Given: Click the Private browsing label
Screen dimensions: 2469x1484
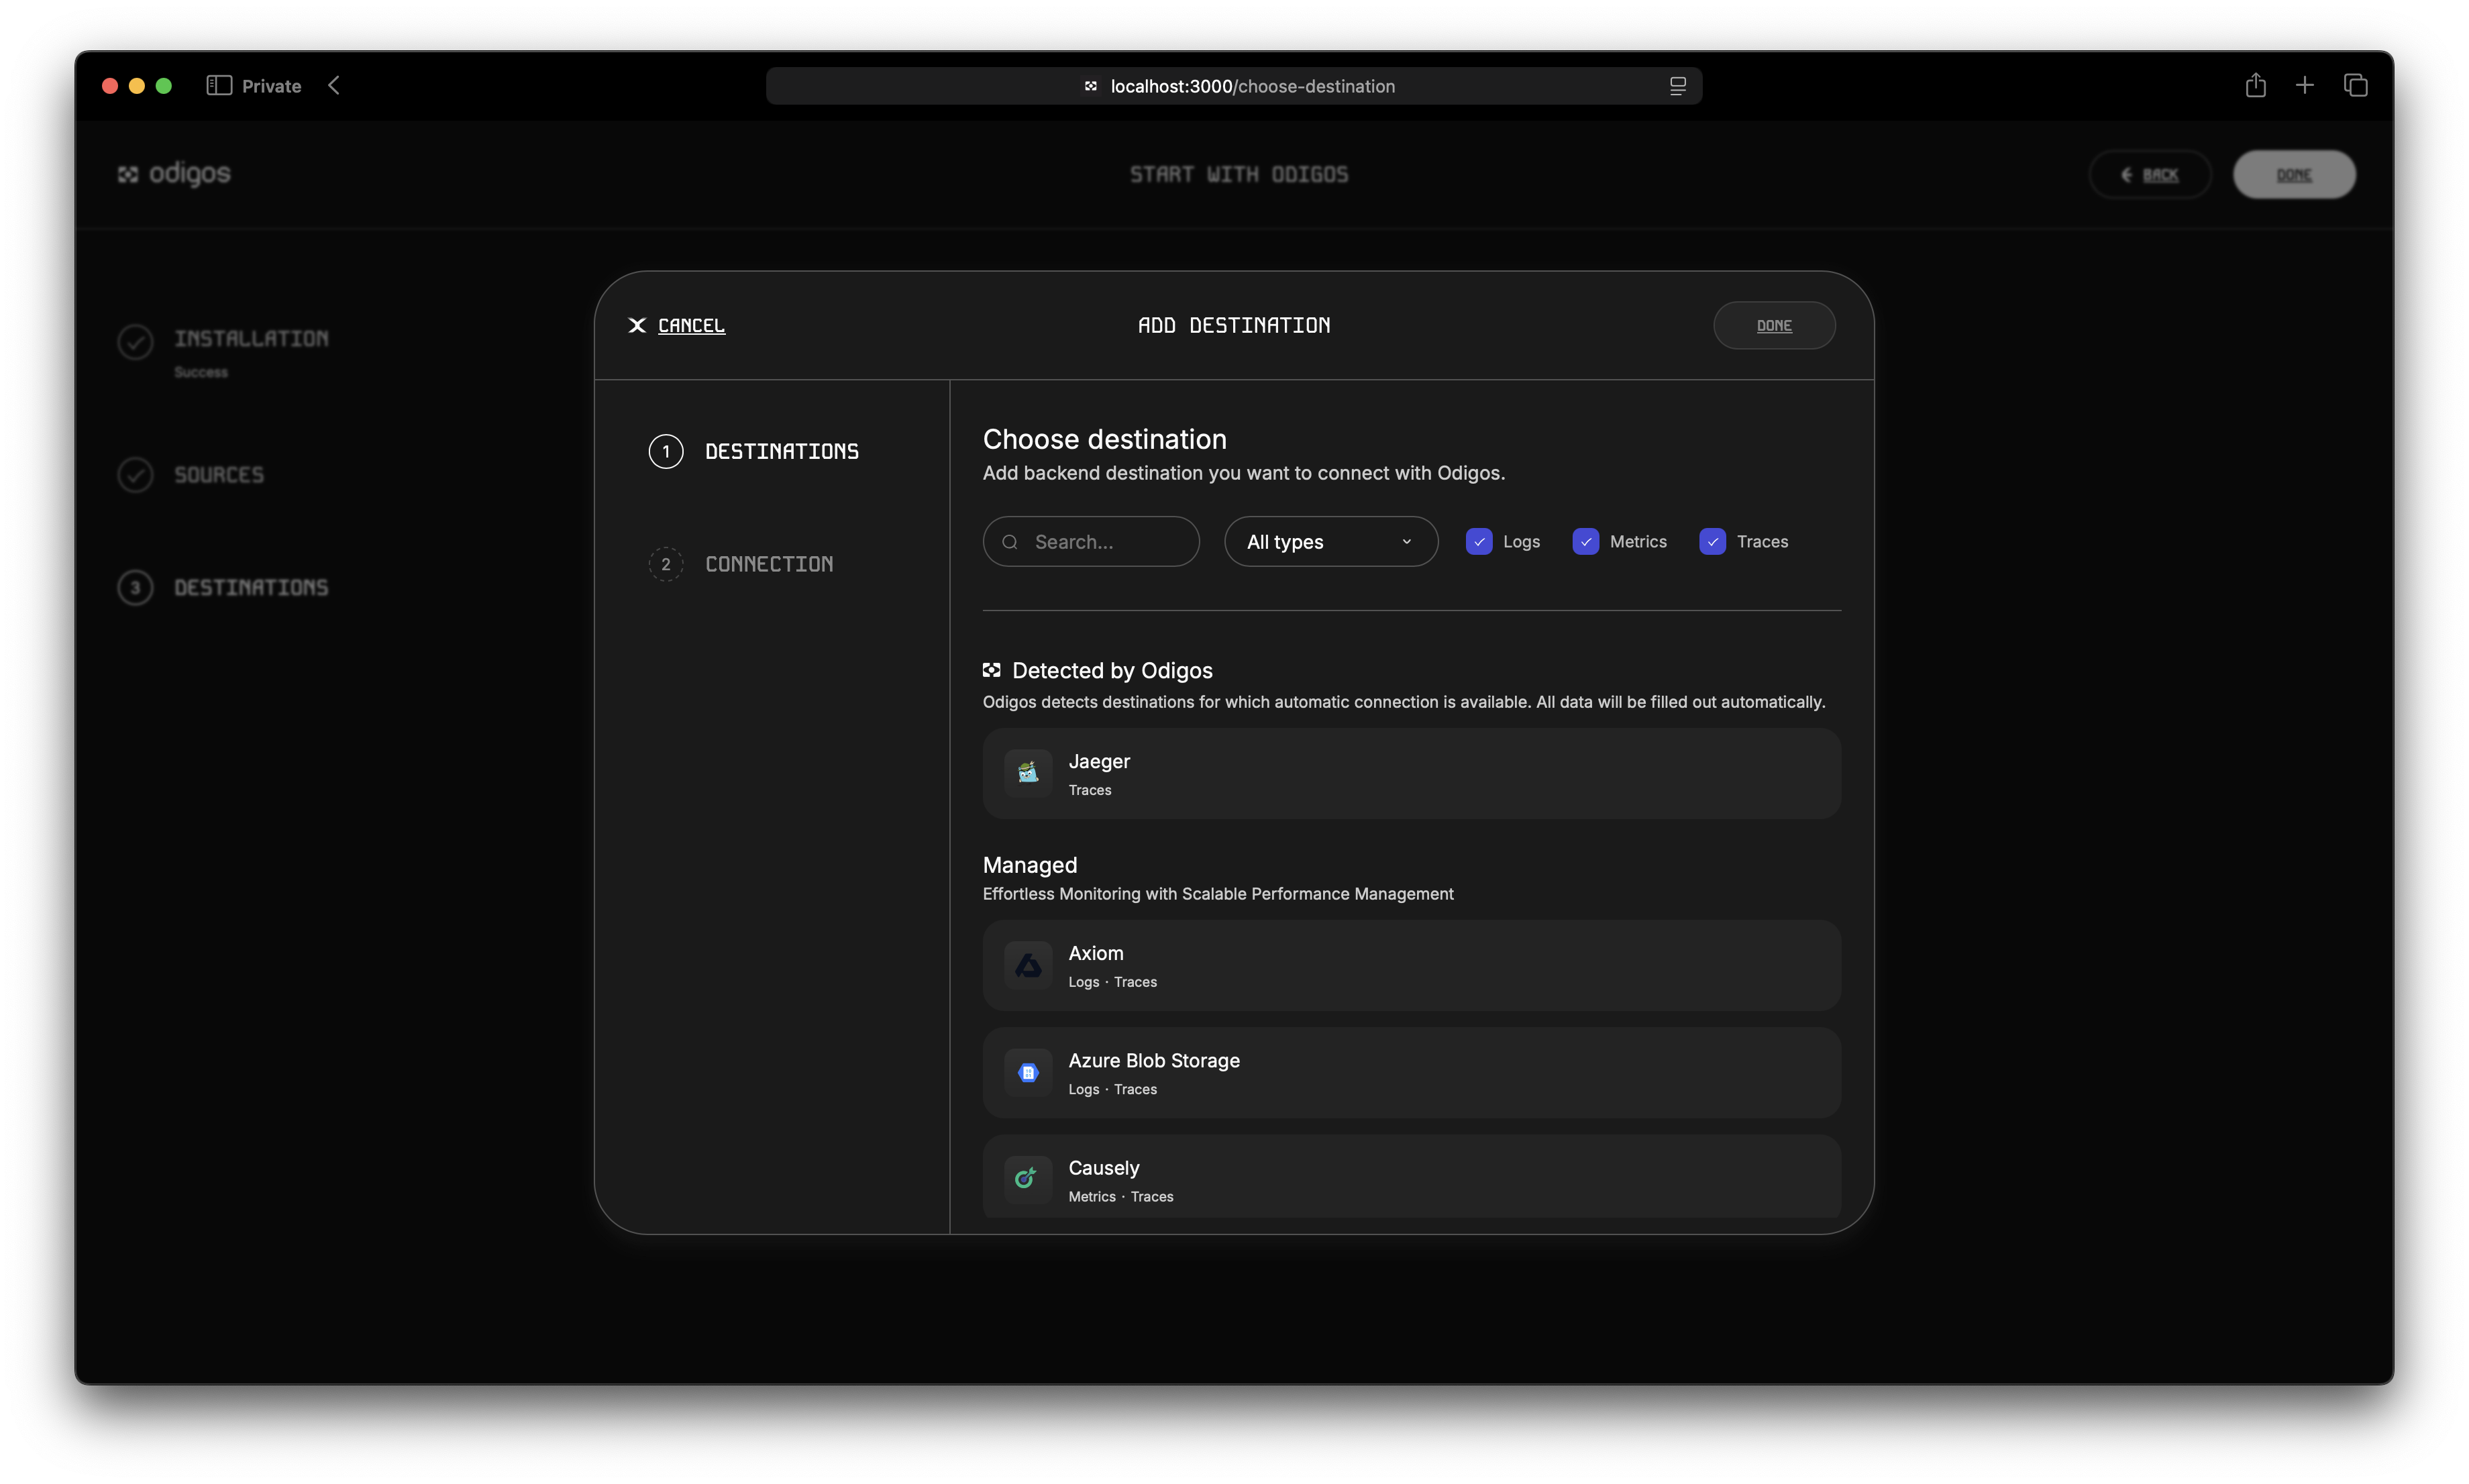Looking at the screenshot, I should [x=271, y=86].
